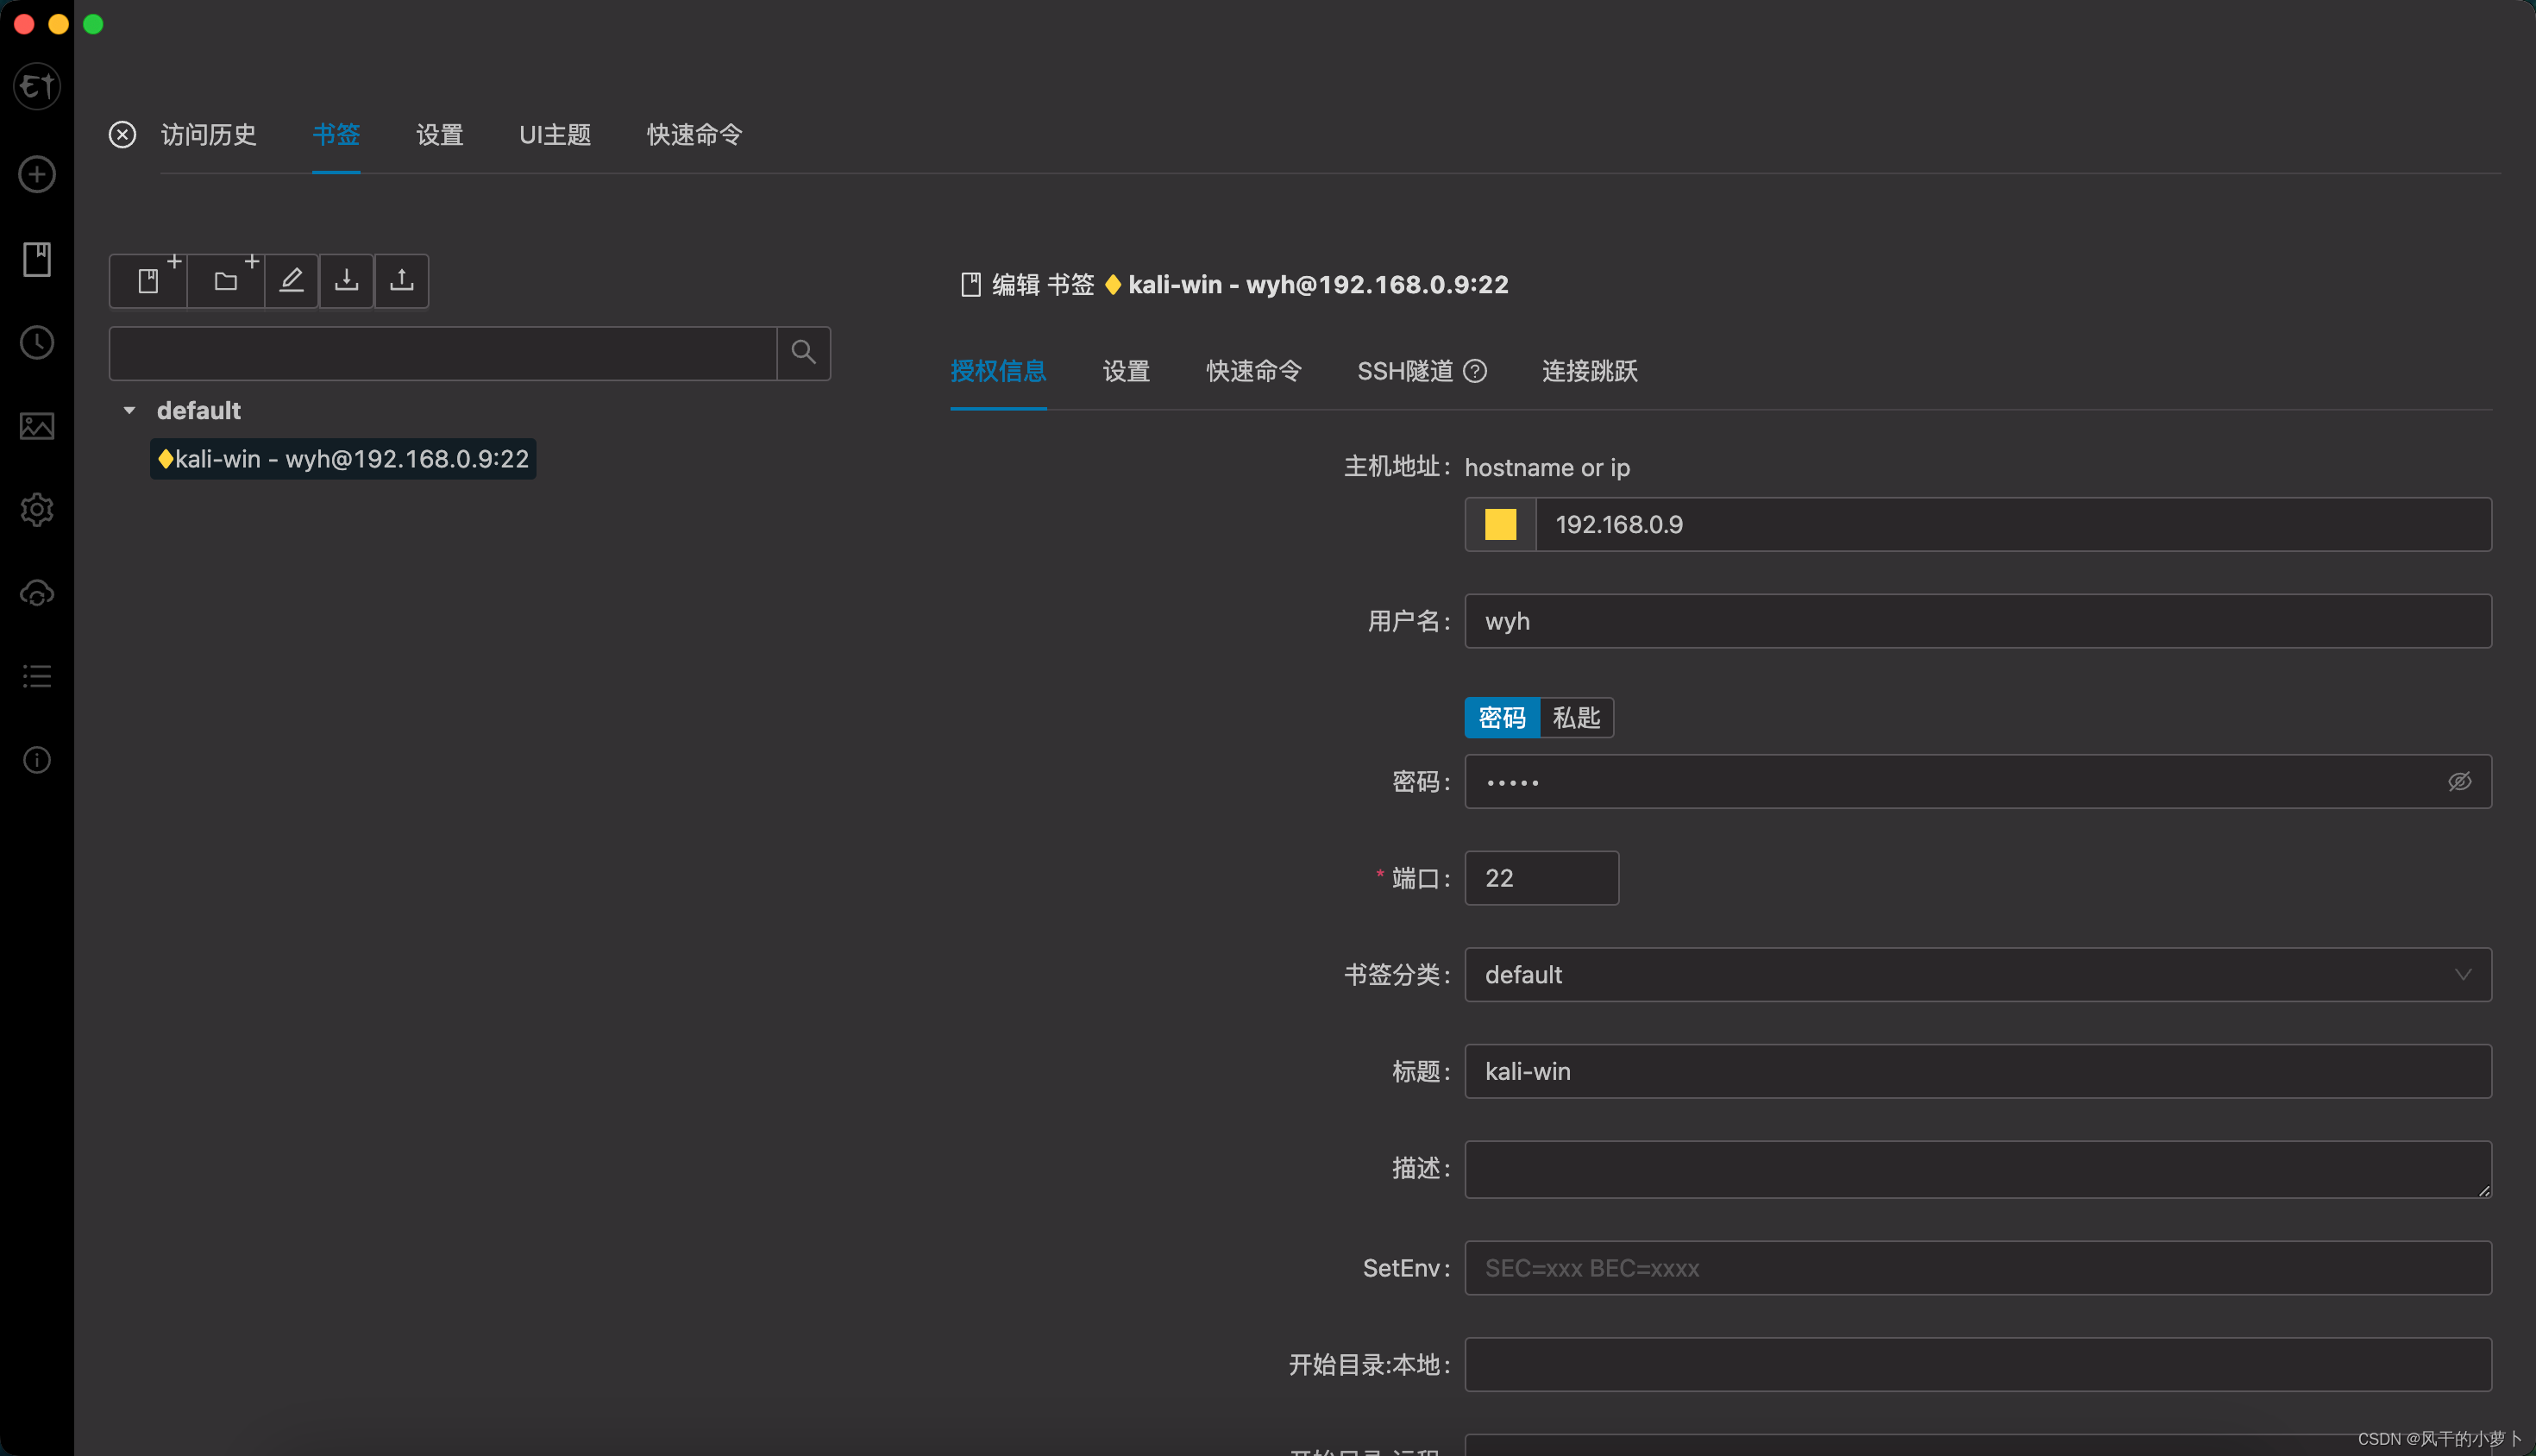Click the new bookmark folder icon
The image size is (2536, 1456).
pos(226,281)
